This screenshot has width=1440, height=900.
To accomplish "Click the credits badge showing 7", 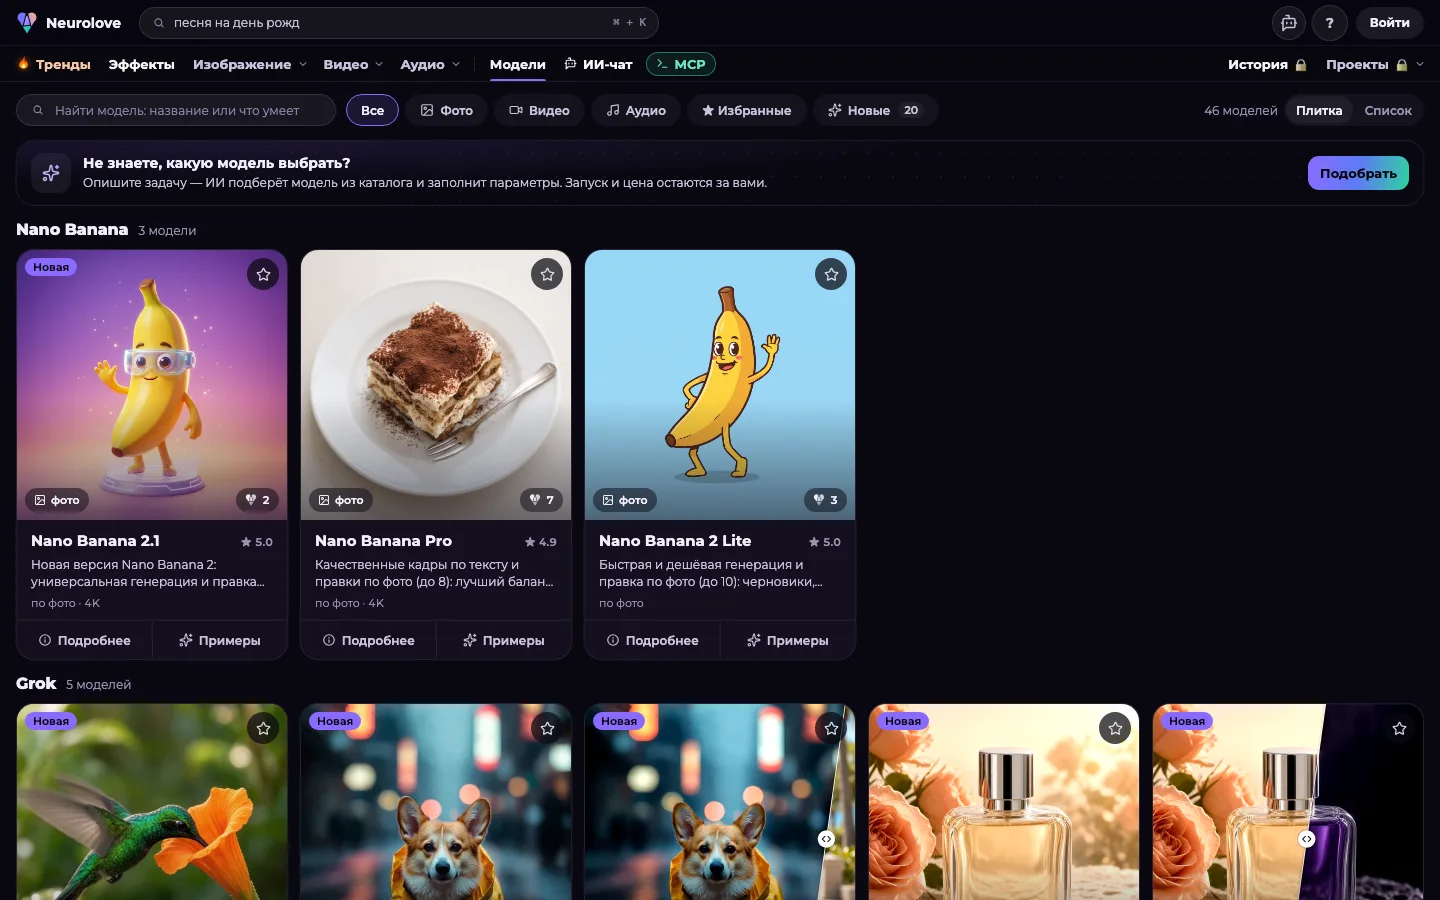I will point(542,500).
